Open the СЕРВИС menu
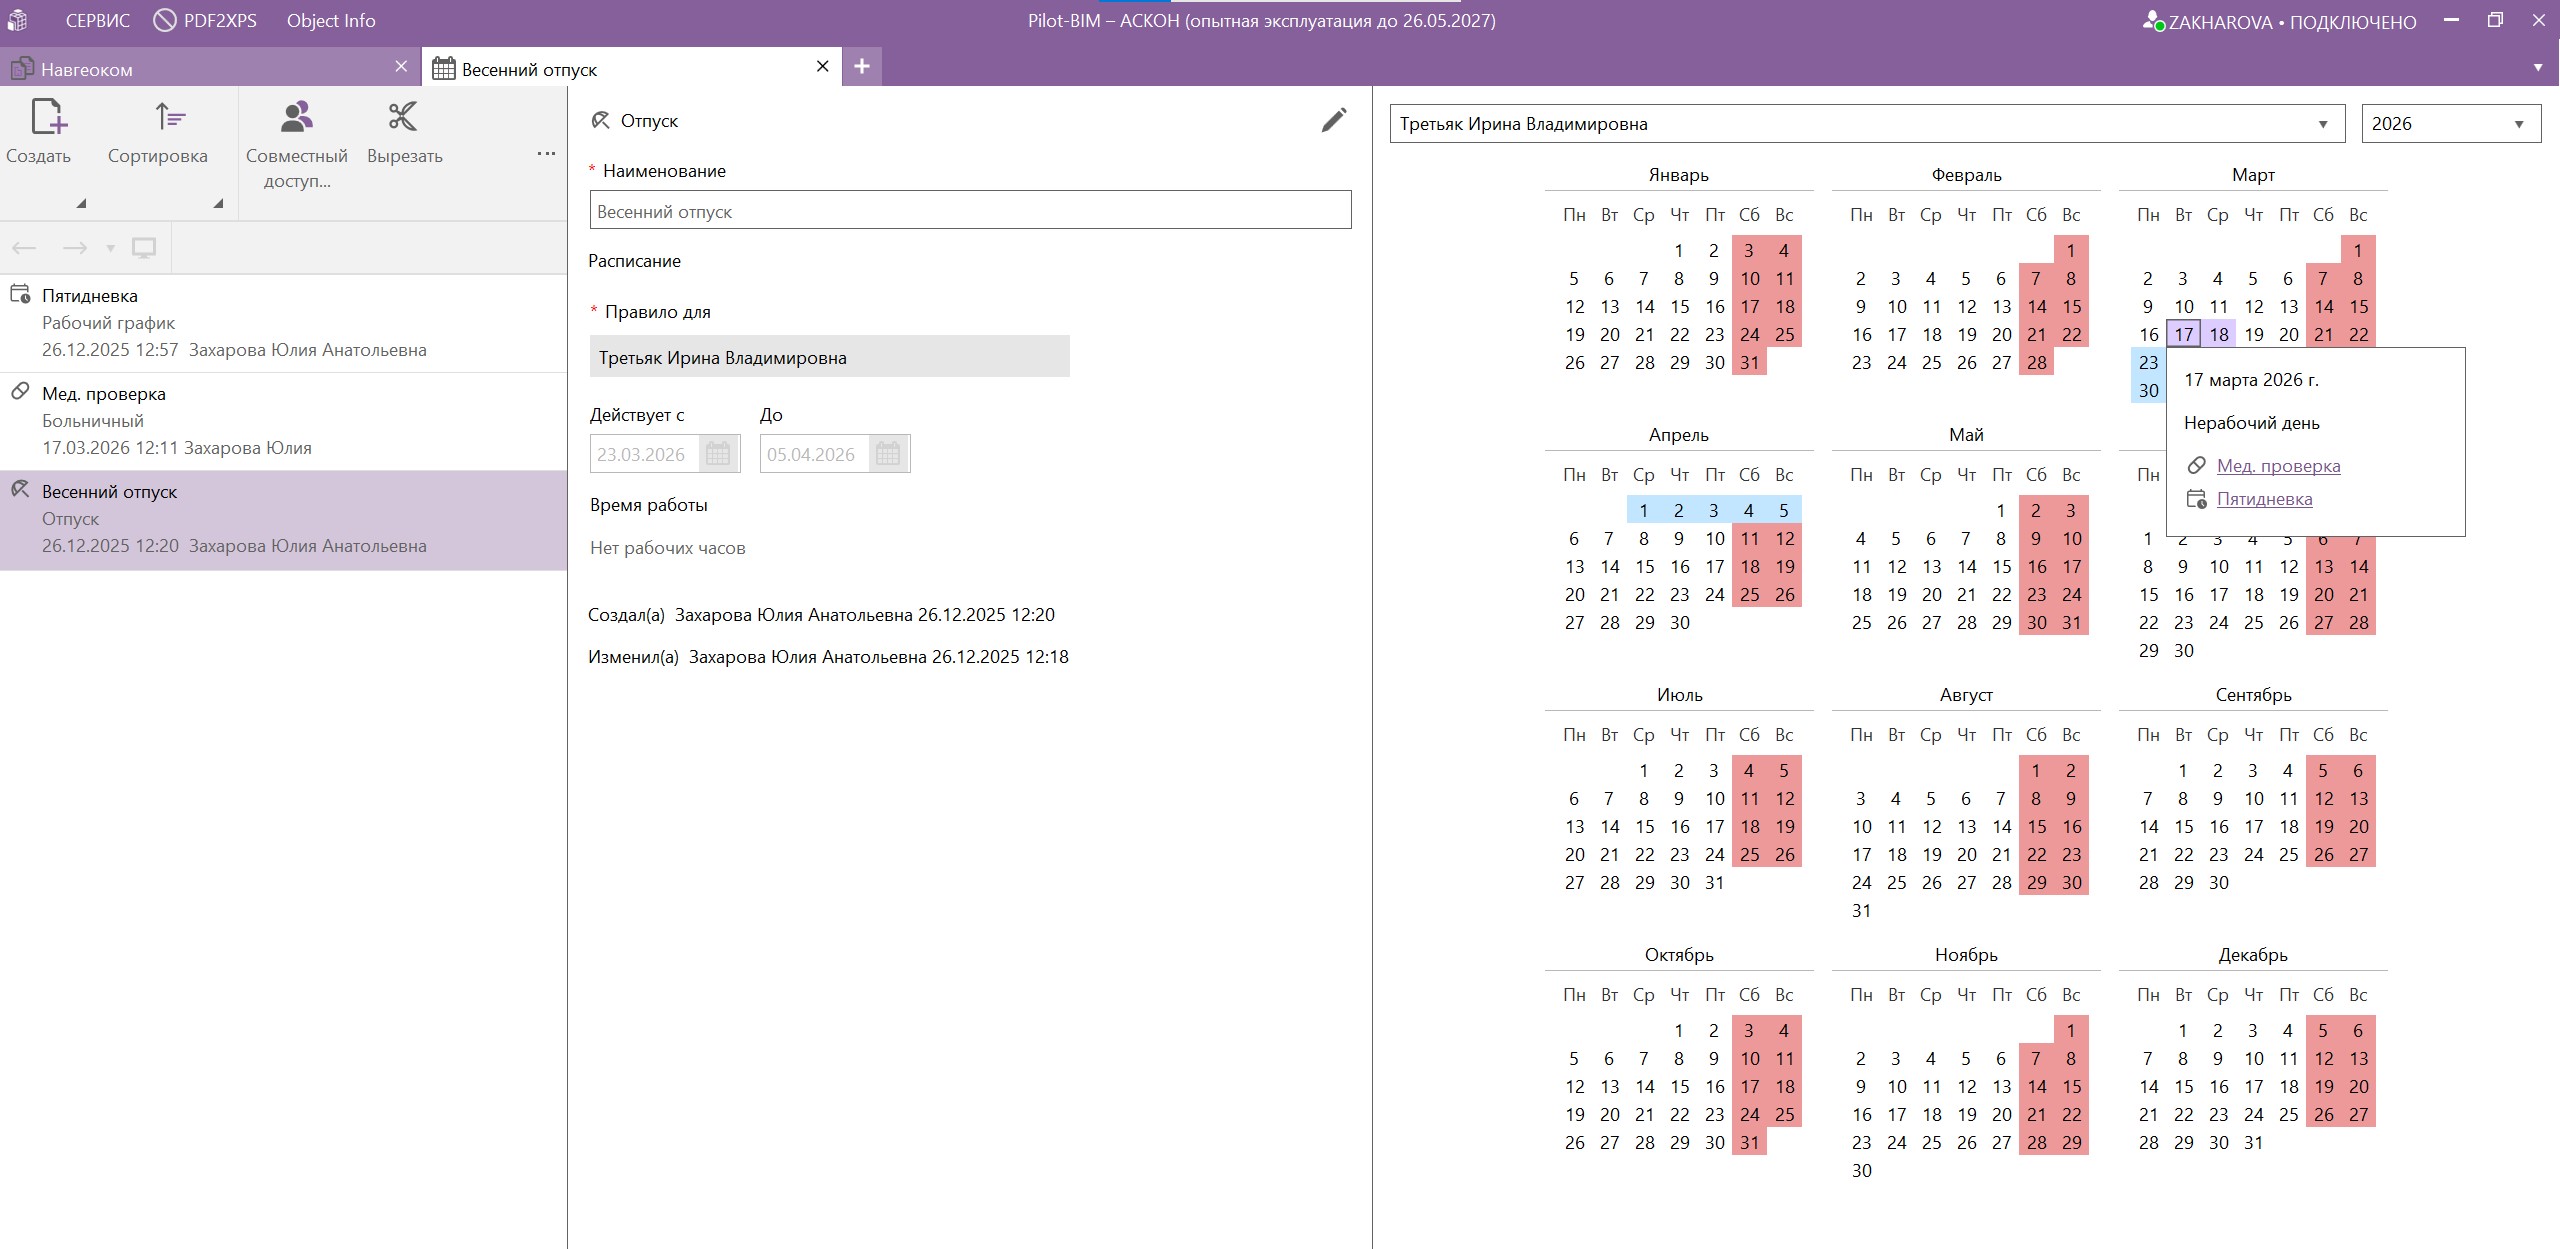The width and height of the screenshot is (2560, 1249). click(x=97, y=20)
